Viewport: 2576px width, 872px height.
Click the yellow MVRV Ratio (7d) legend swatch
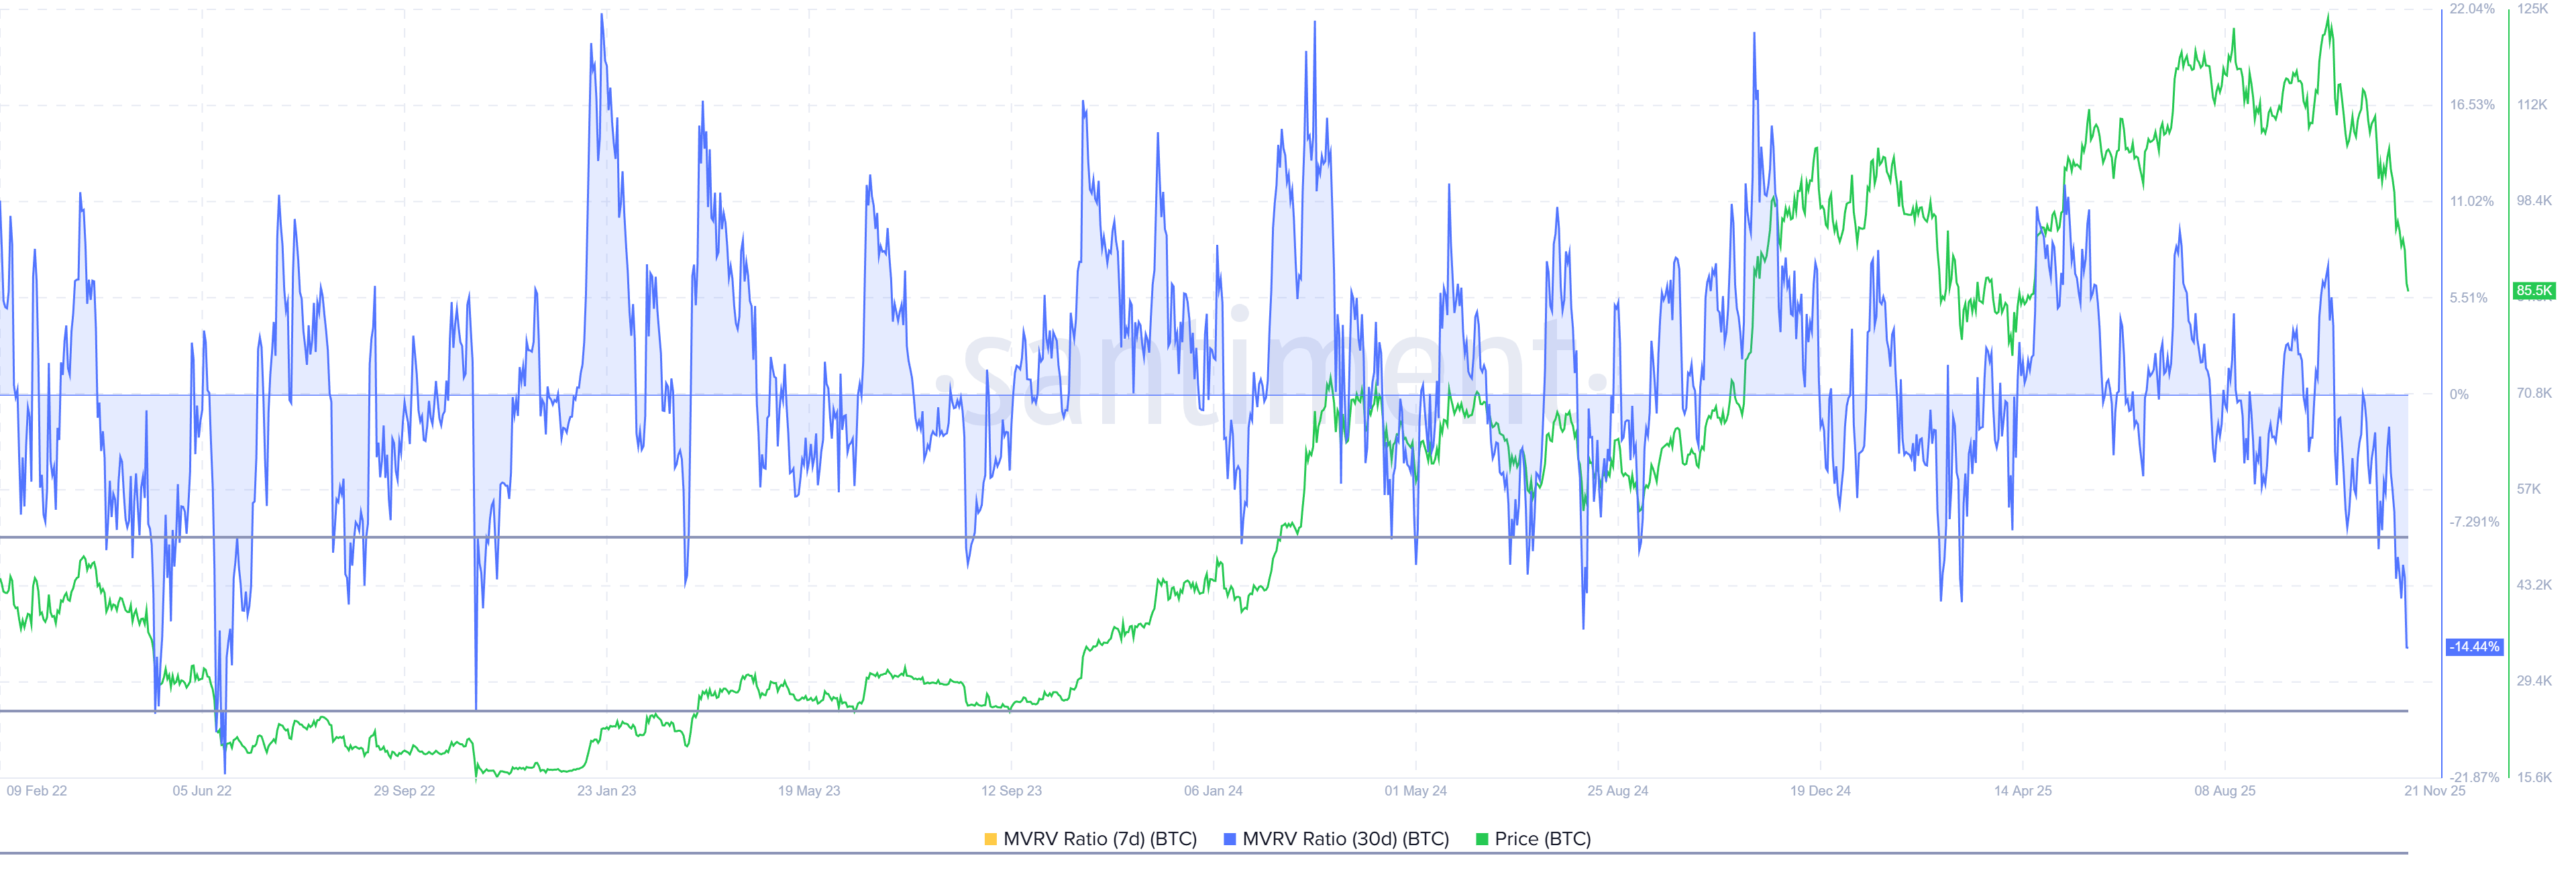pos(990,839)
